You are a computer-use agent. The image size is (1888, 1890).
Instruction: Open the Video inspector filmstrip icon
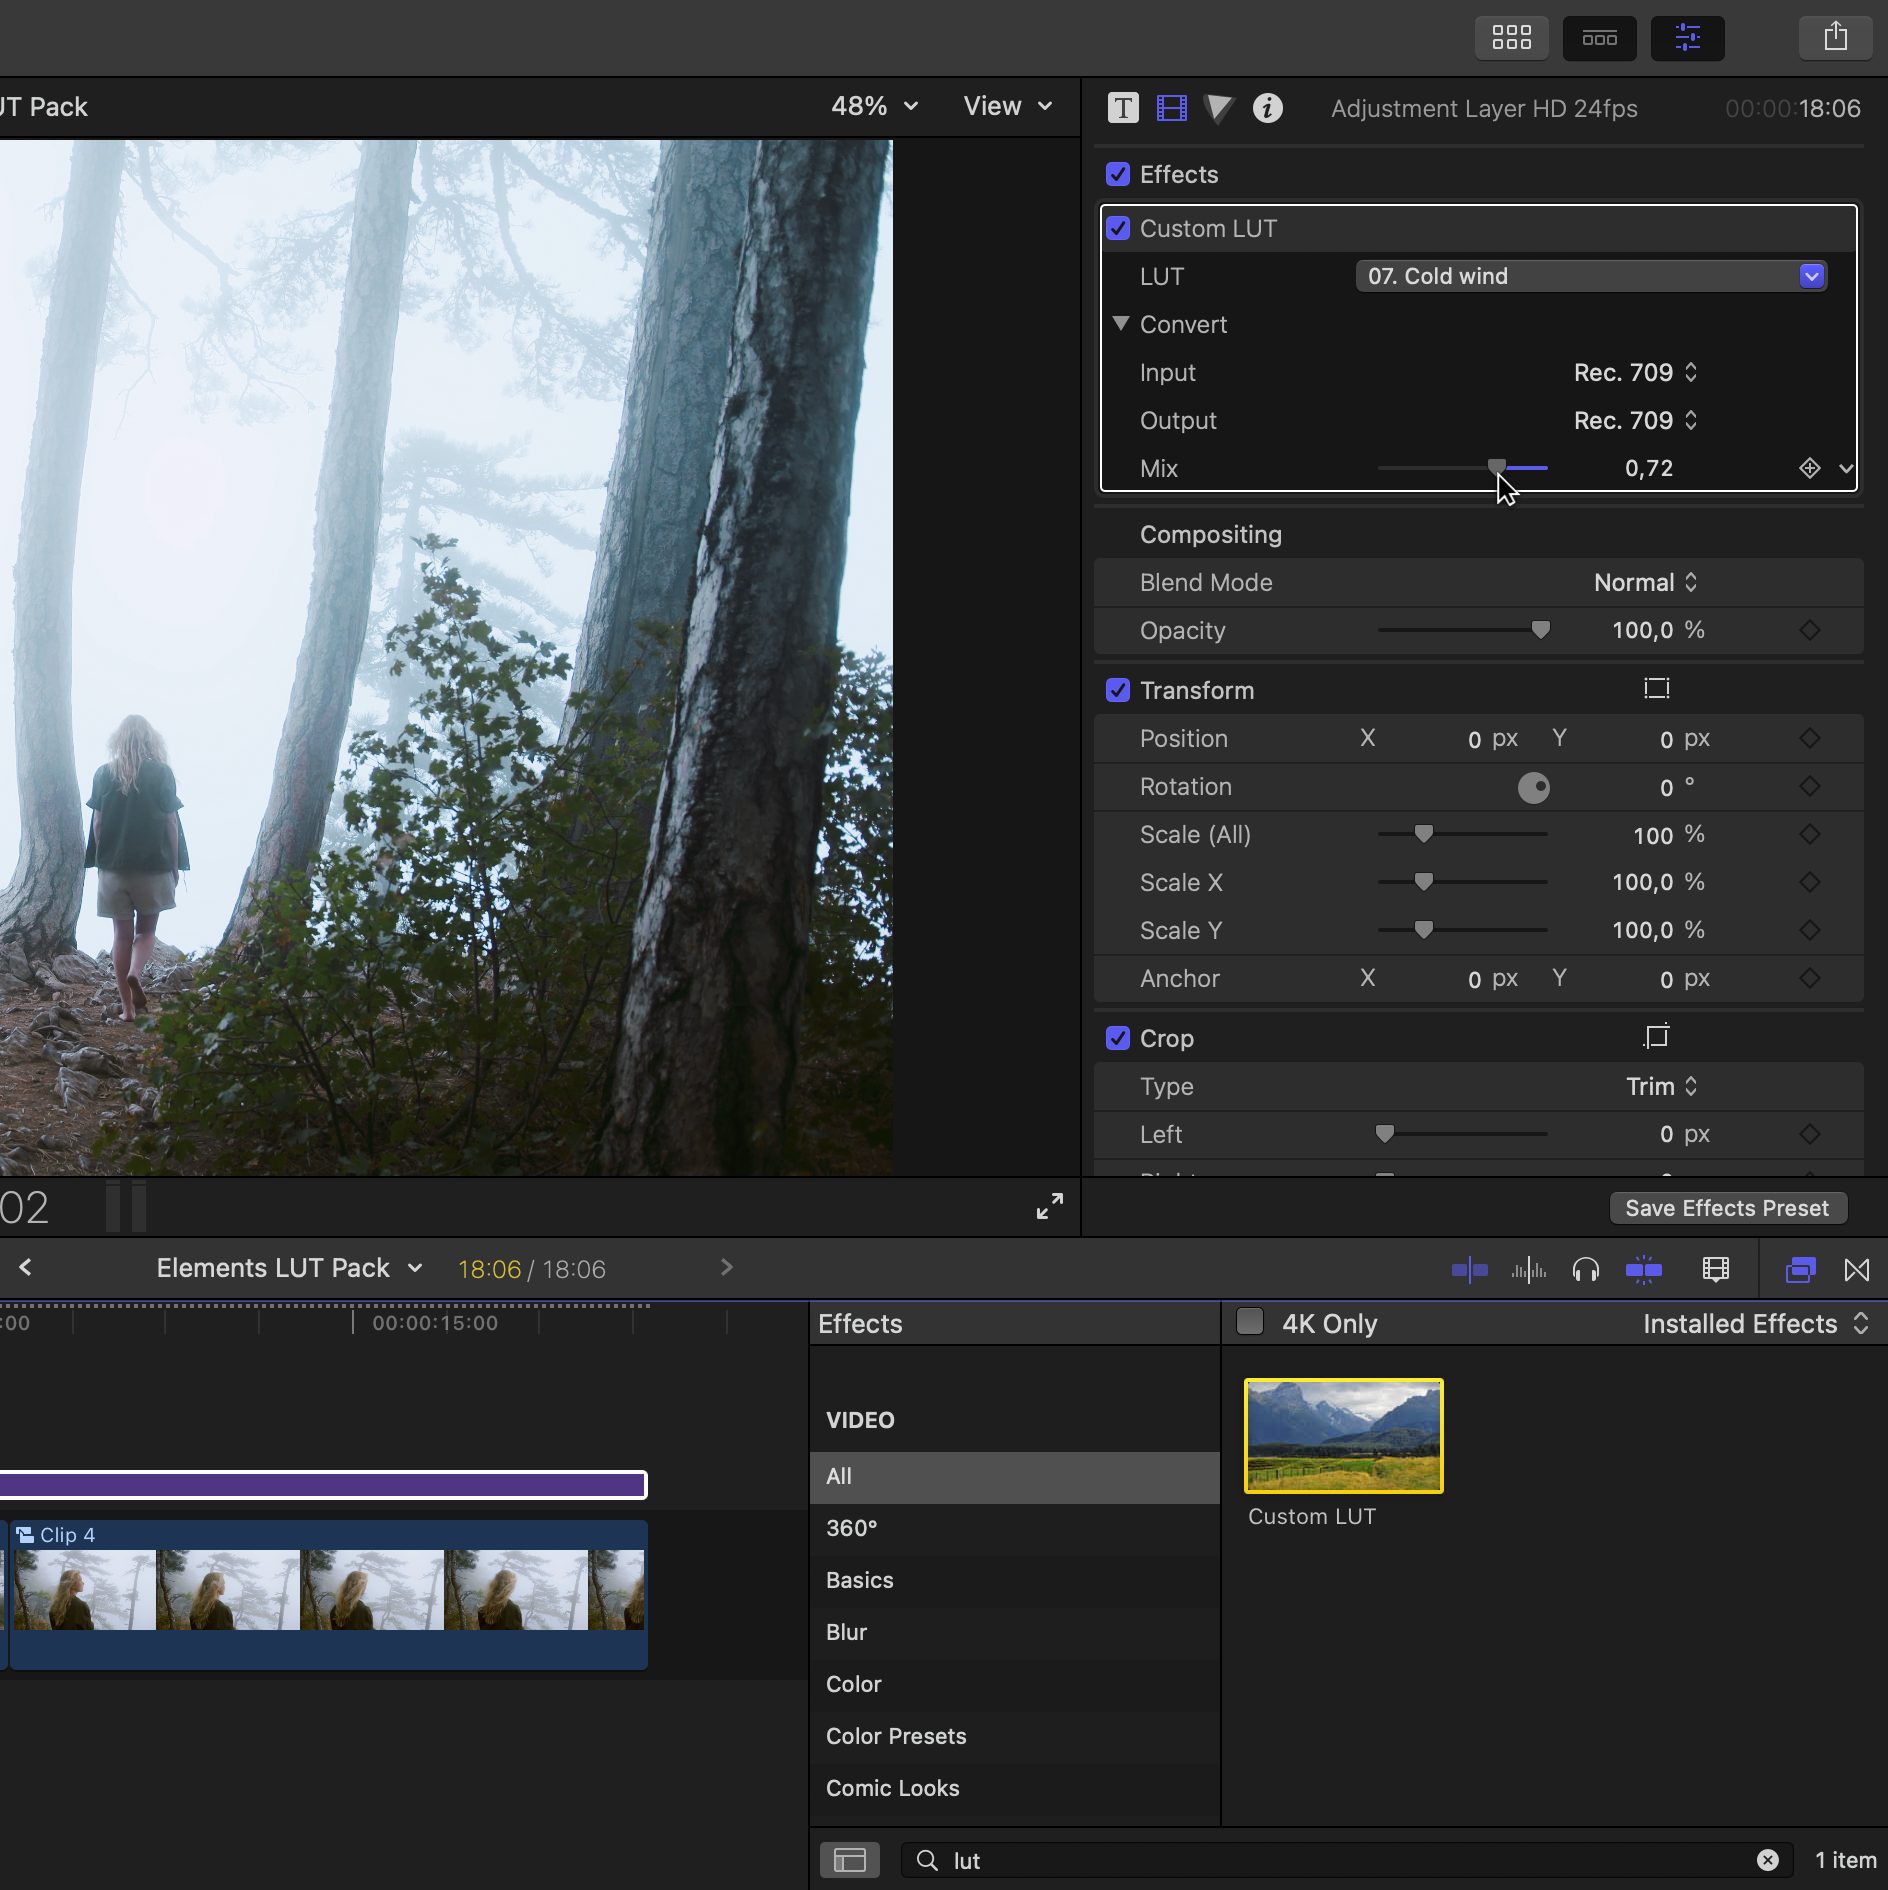(x=1171, y=108)
